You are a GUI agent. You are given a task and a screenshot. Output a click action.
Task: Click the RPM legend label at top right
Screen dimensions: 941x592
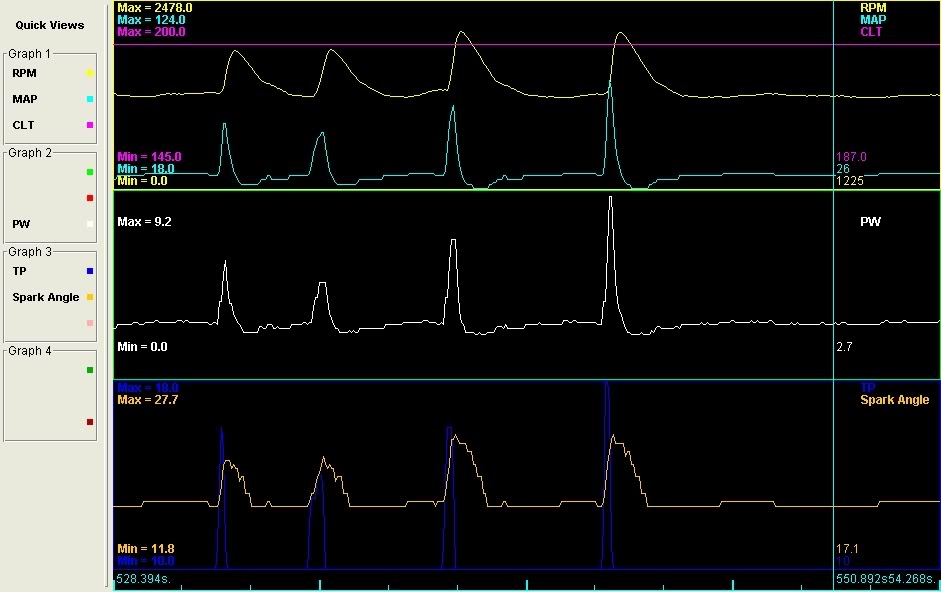coord(873,8)
